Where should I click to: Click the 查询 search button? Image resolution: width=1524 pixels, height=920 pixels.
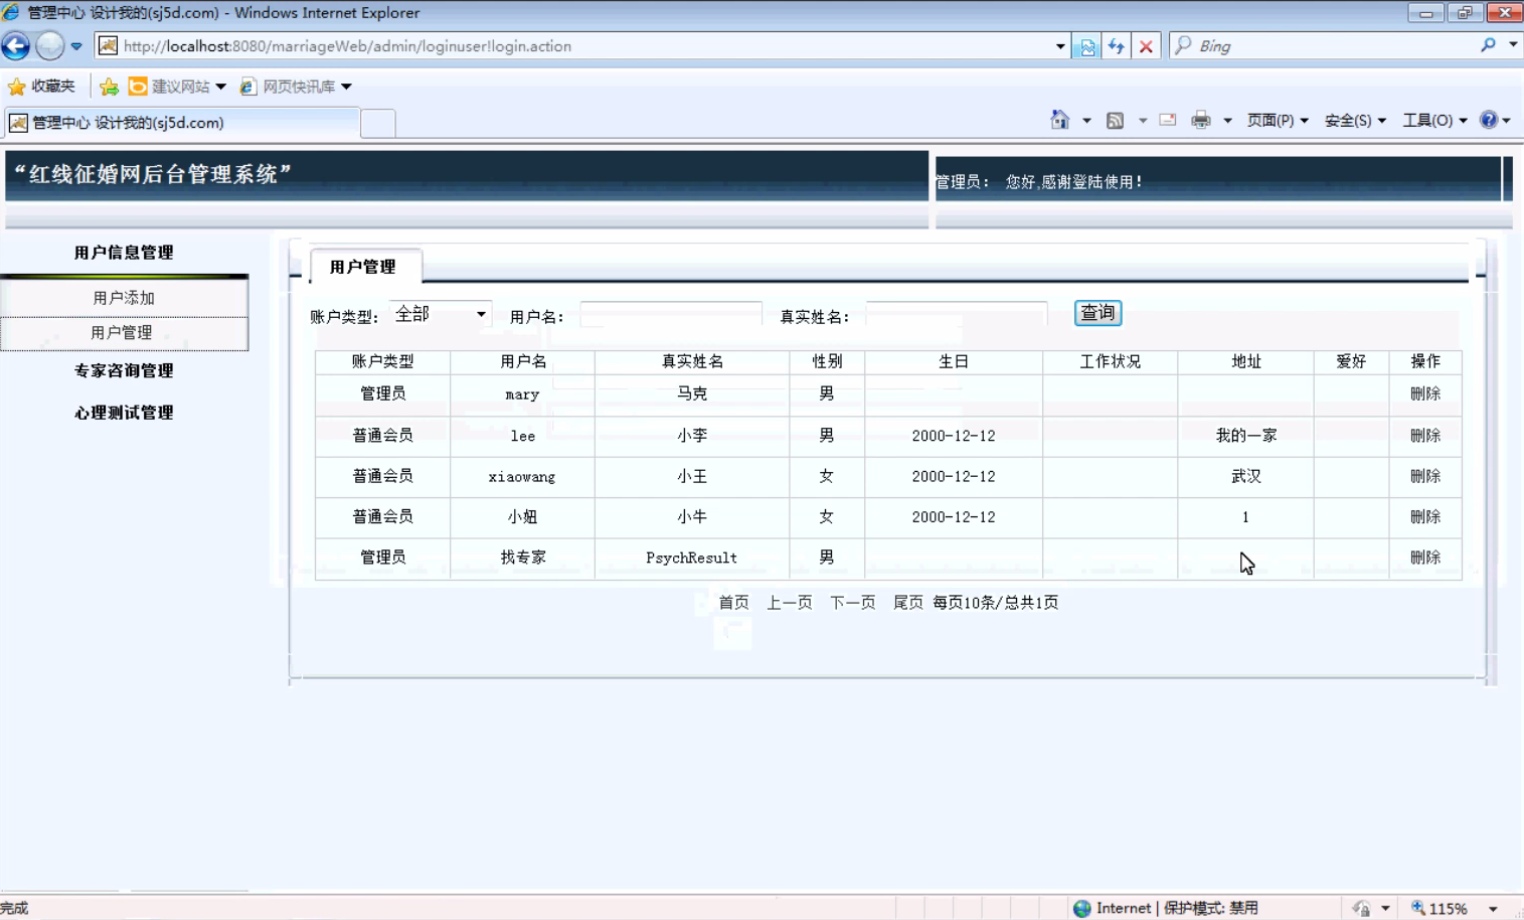point(1097,313)
